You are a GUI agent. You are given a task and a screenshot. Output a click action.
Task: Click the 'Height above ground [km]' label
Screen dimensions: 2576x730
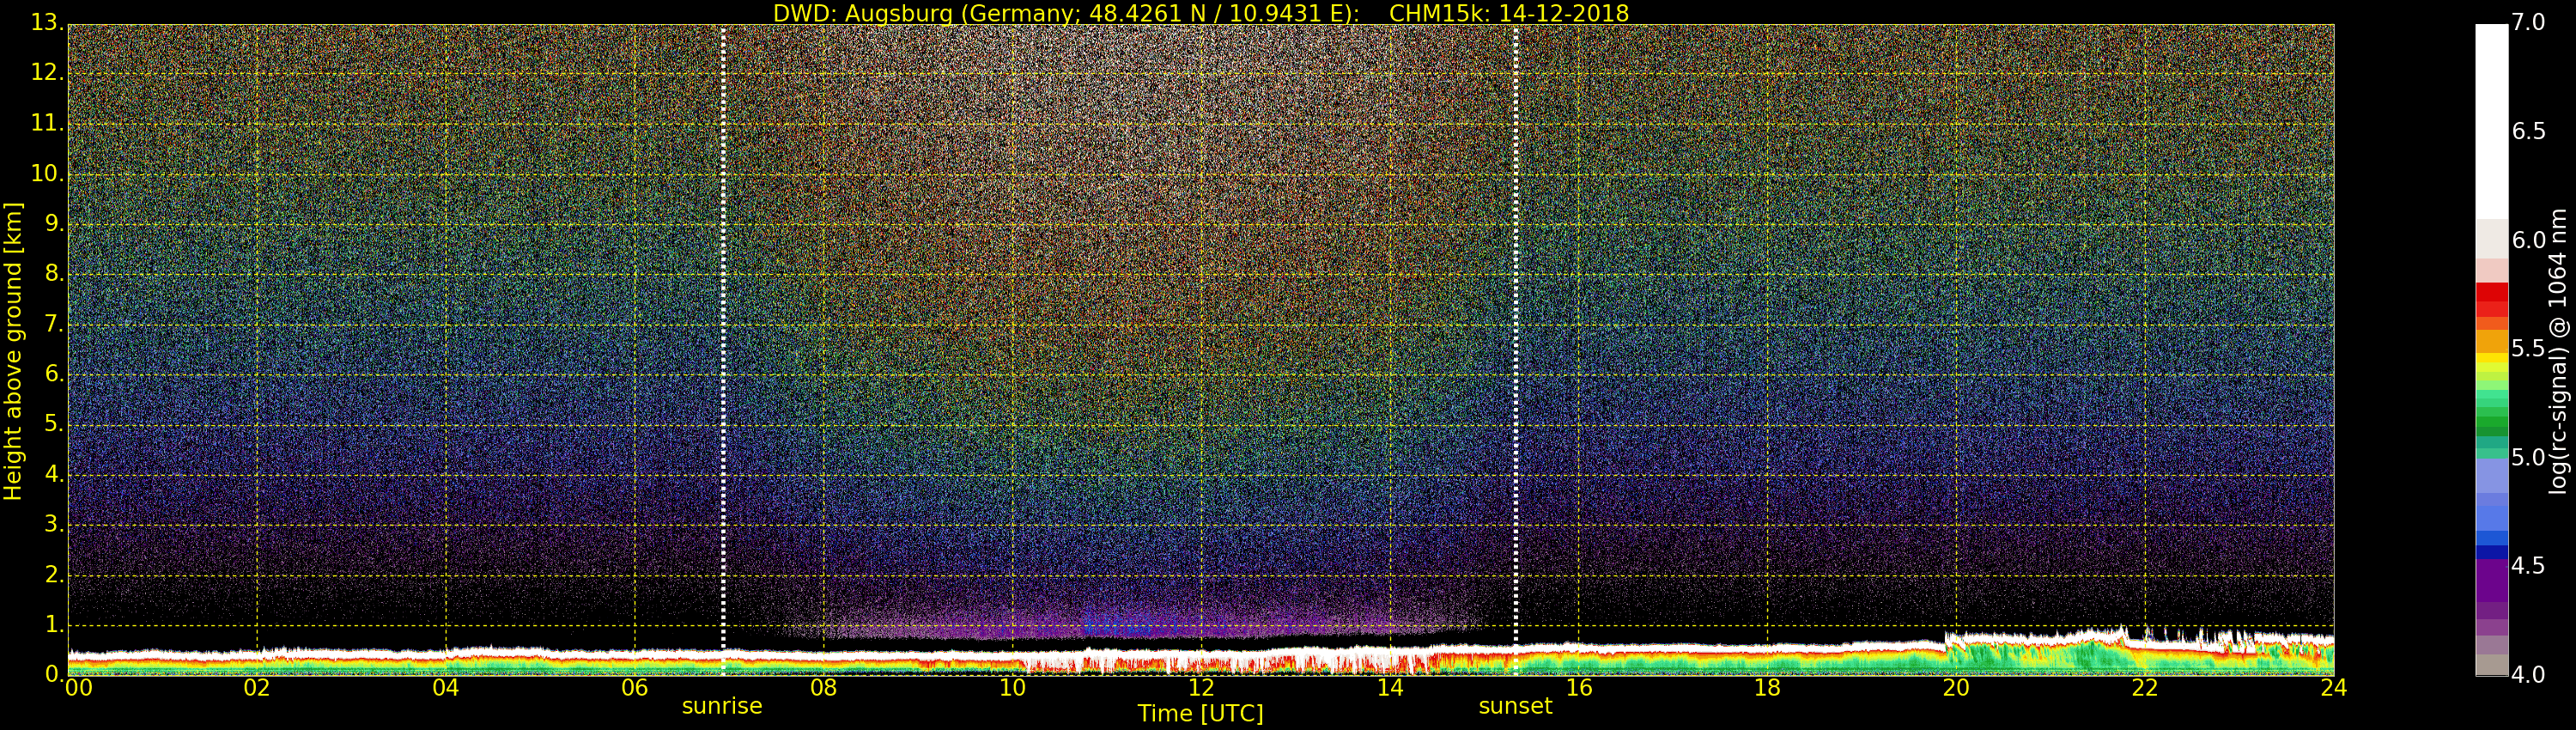pyautogui.click(x=13, y=350)
